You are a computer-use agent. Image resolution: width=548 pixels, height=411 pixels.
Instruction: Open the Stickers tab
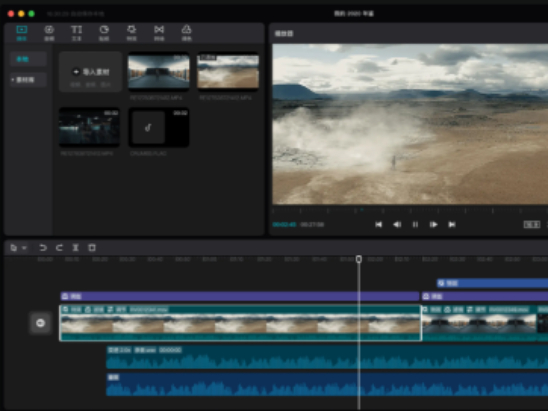[104, 33]
